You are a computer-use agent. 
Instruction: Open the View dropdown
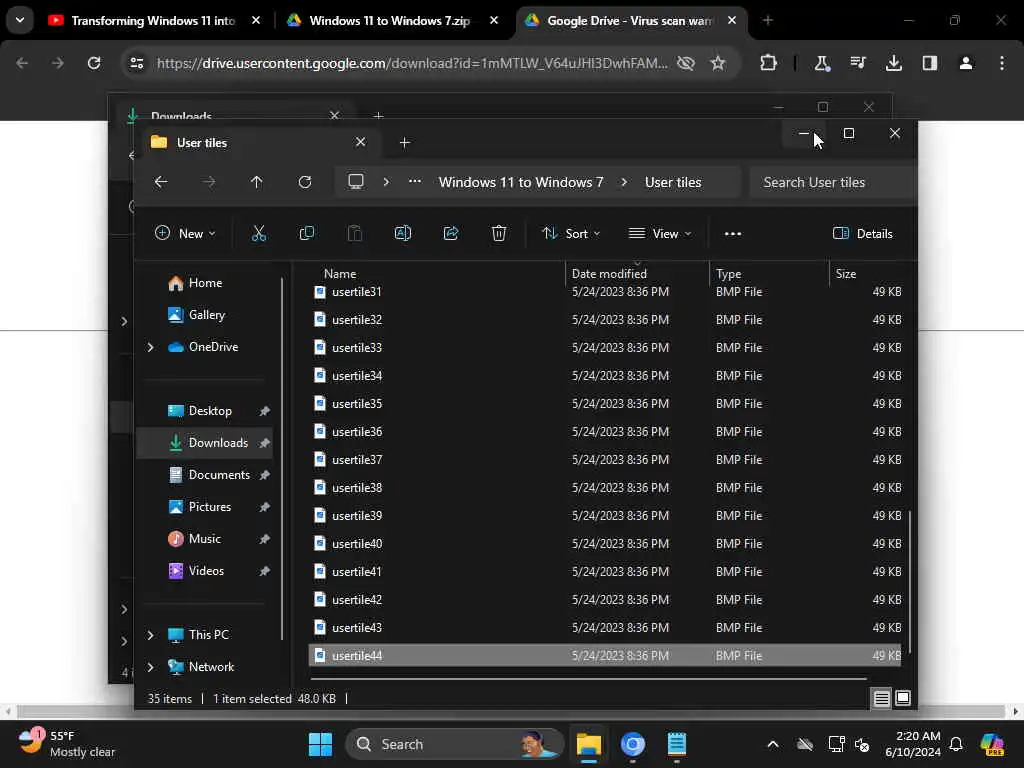[x=660, y=233]
